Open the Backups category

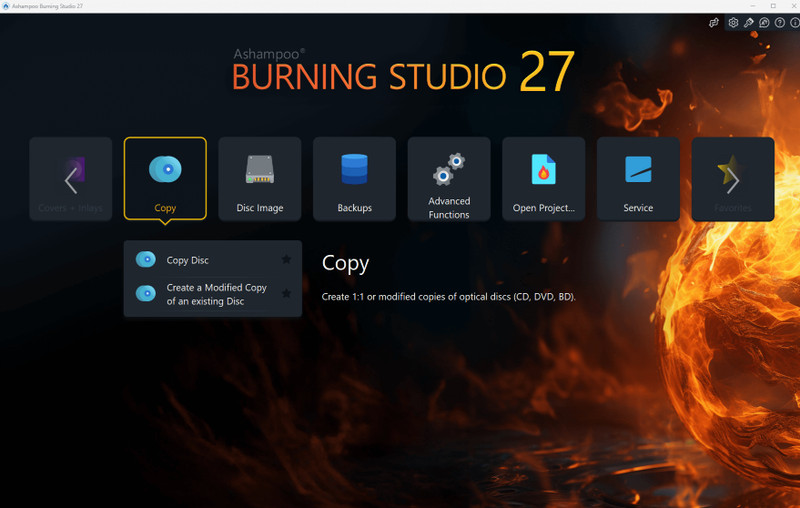tap(354, 179)
